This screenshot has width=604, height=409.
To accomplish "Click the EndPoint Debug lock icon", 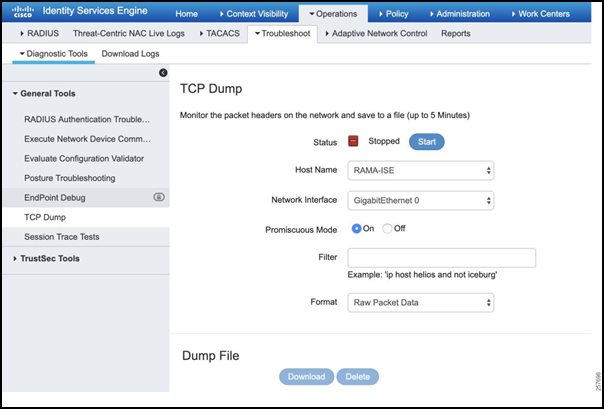I will tap(159, 197).
